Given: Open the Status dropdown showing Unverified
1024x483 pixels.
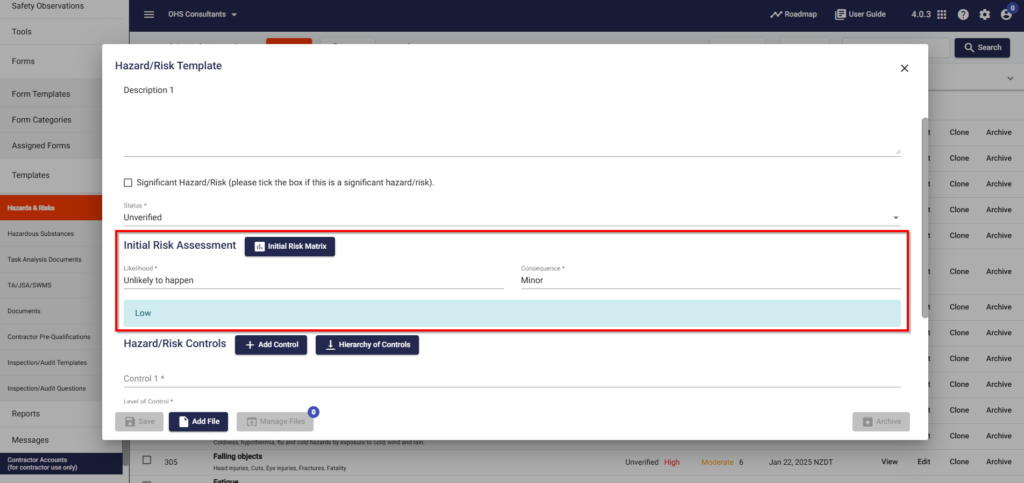Looking at the screenshot, I should coord(512,217).
